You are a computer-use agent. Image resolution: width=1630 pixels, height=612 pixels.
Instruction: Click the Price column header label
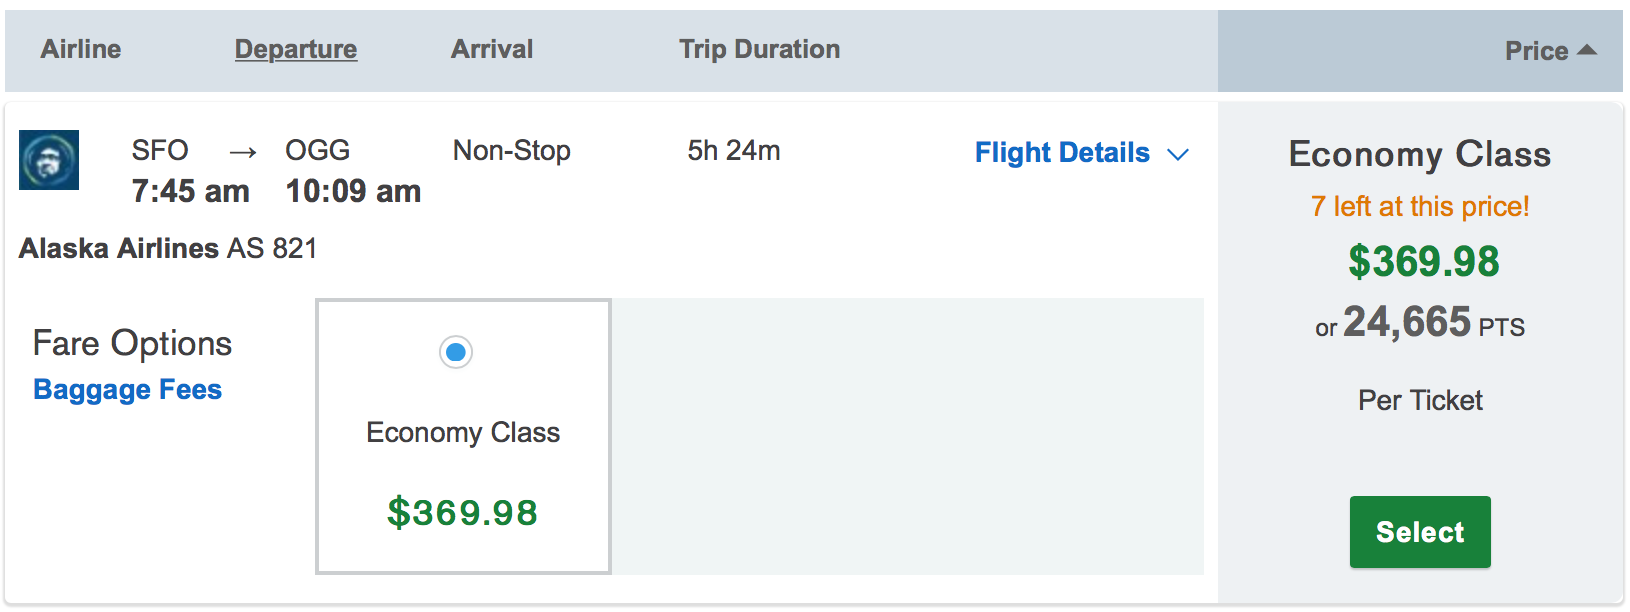(1536, 51)
